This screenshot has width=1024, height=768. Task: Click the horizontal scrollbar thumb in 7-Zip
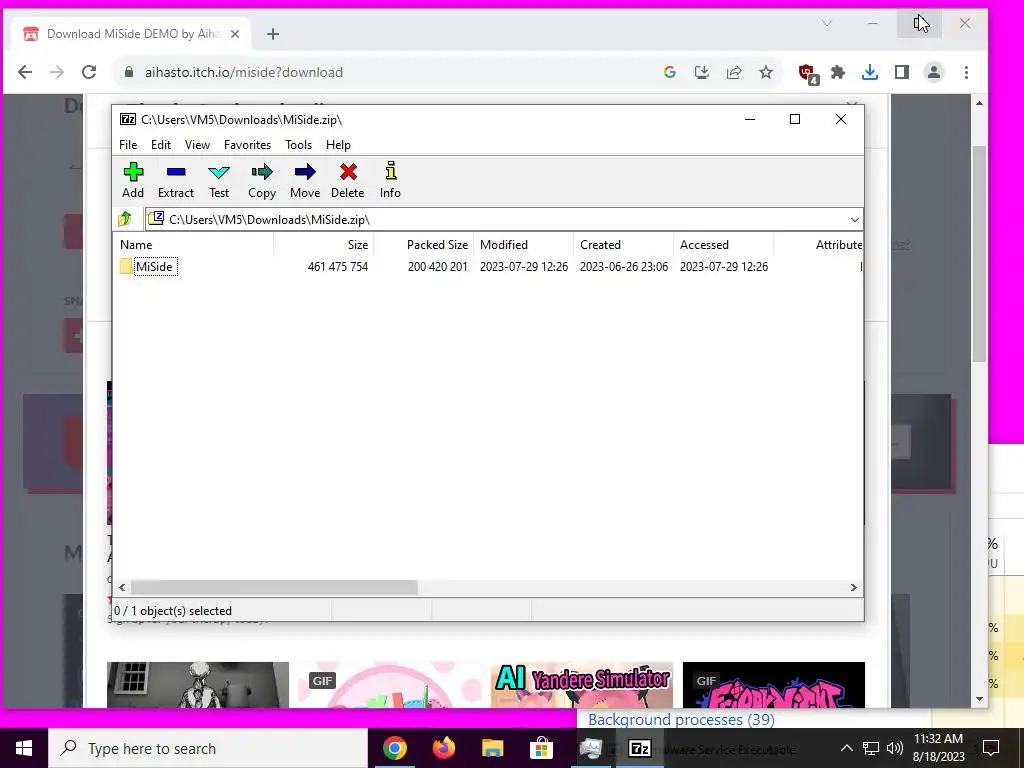[274, 587]
